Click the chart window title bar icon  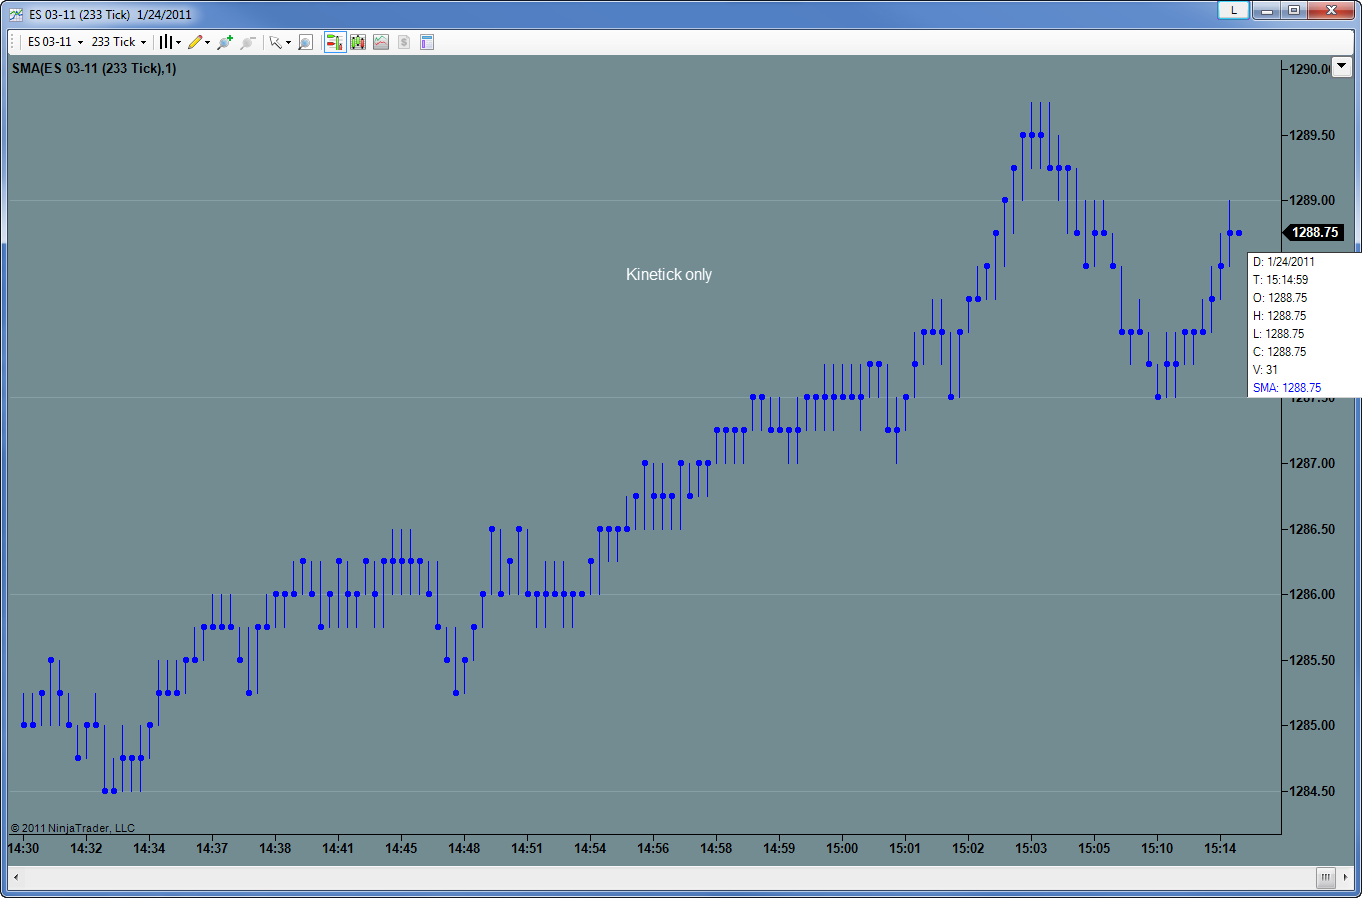click(x=16, y=14)
